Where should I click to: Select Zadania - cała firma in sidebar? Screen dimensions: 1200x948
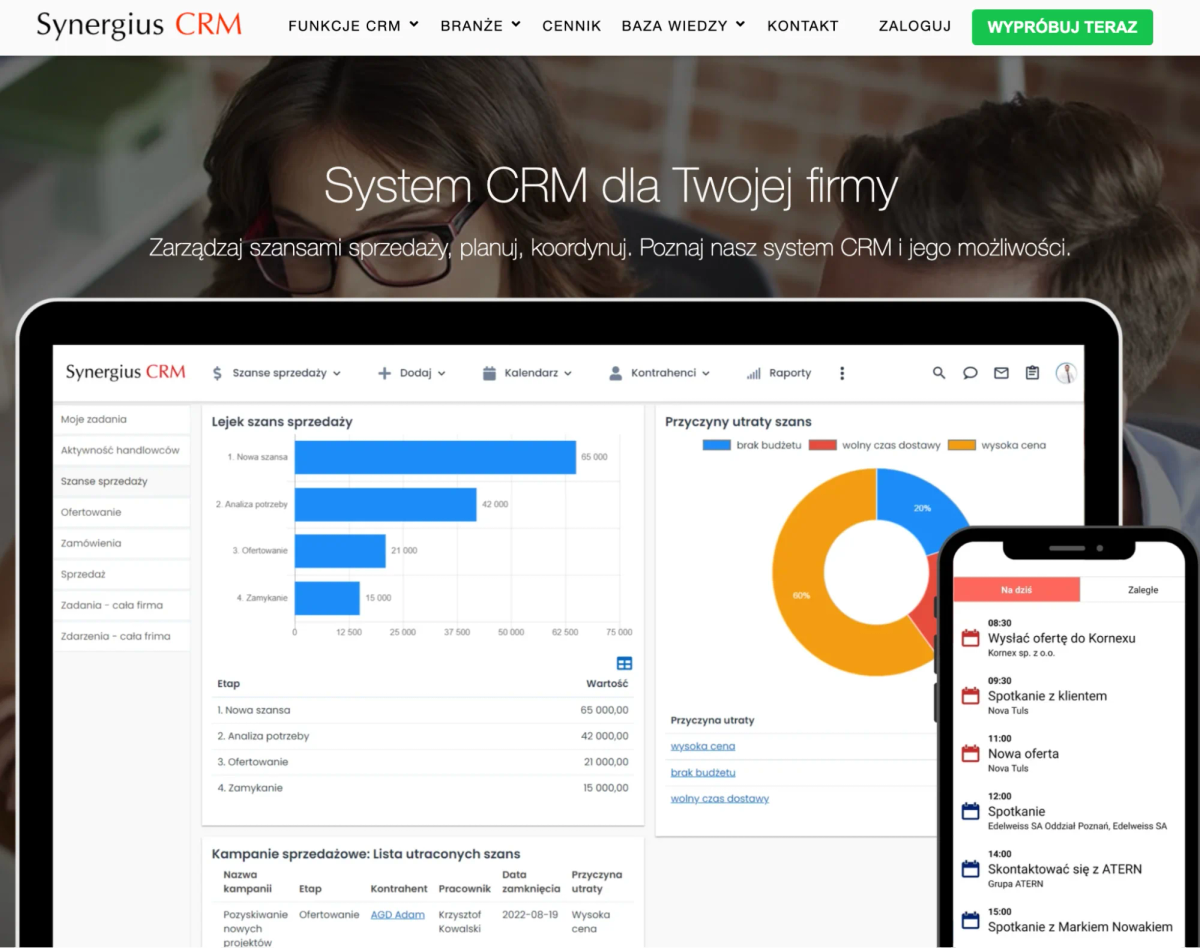tap(121, 605)
